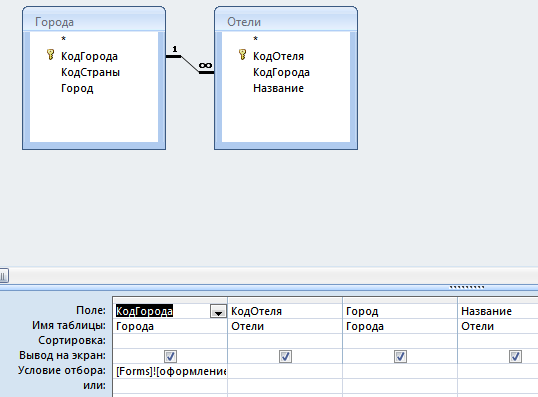Click the Сортировка cell for Название column

[x=498, y=341]
